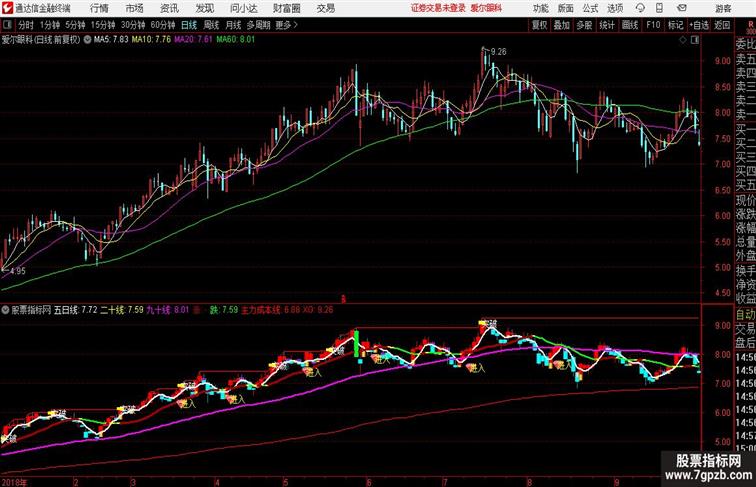Click the red 爱尔眼科 link in title bar
The width and height of the screenshot is (756, 487).
point(486,8)
